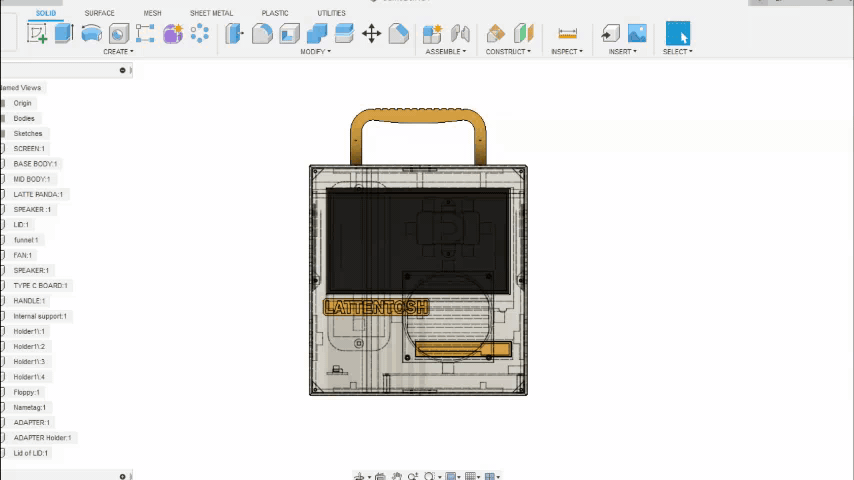Select SCREEN:1 component

[29, 149]
